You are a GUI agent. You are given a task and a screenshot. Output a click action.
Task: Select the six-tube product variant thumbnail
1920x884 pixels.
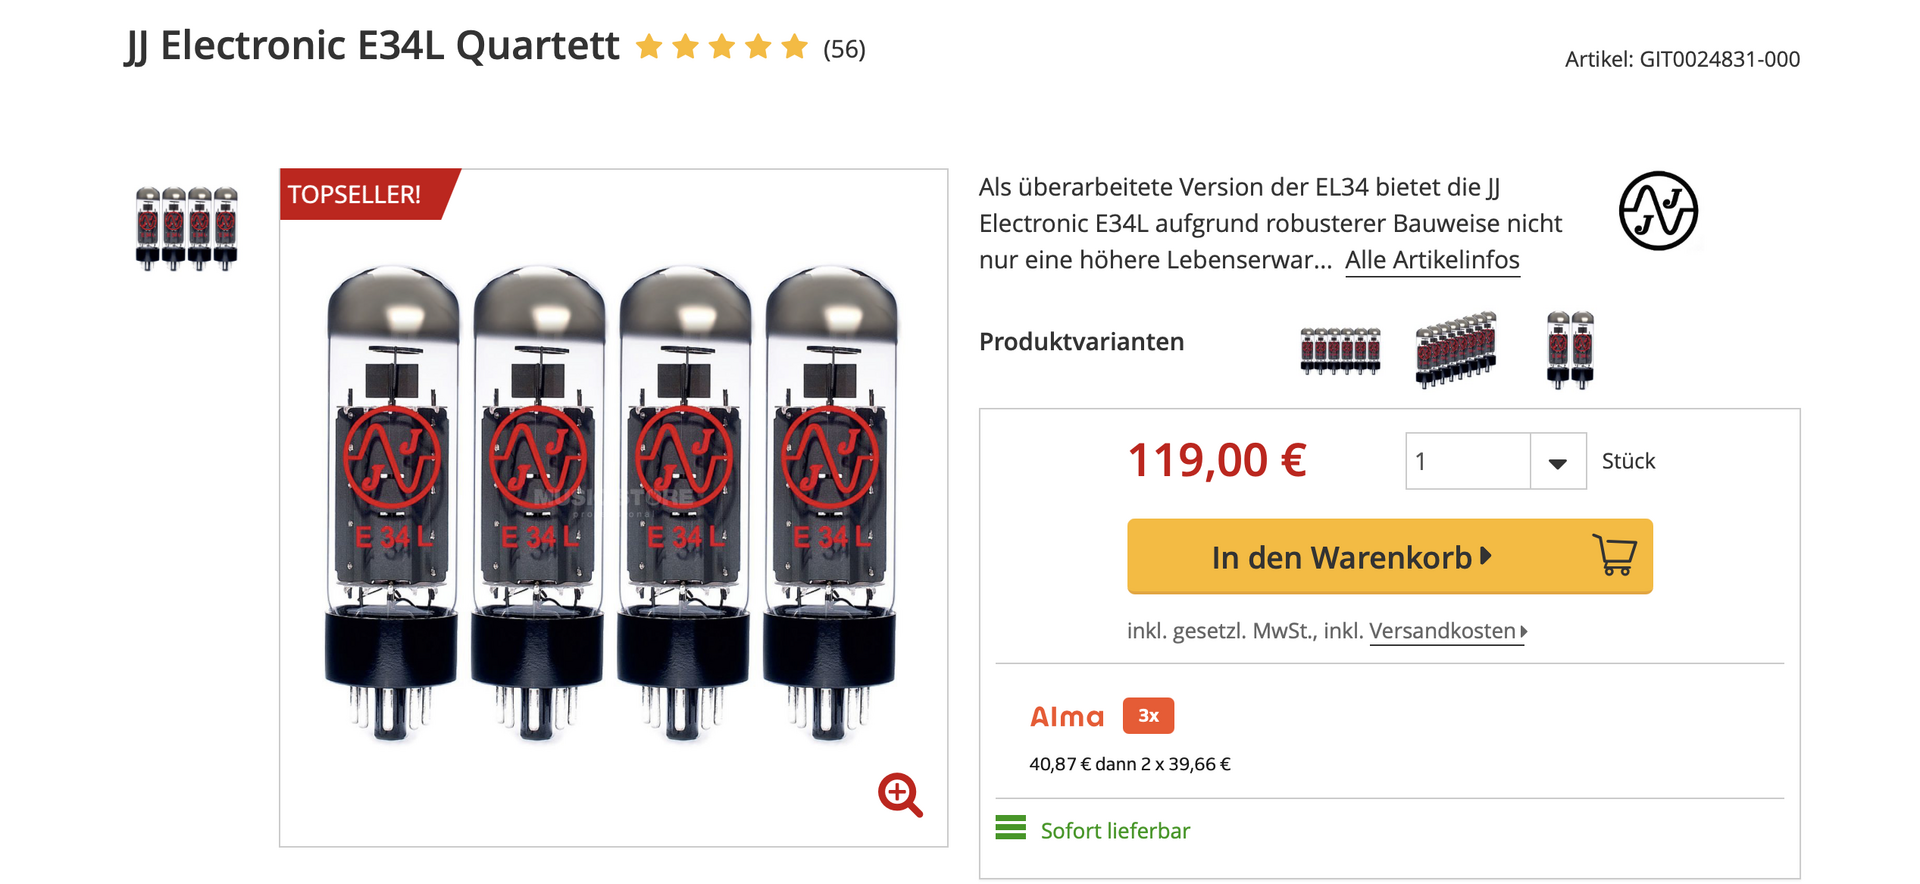tap(1340, 350)
